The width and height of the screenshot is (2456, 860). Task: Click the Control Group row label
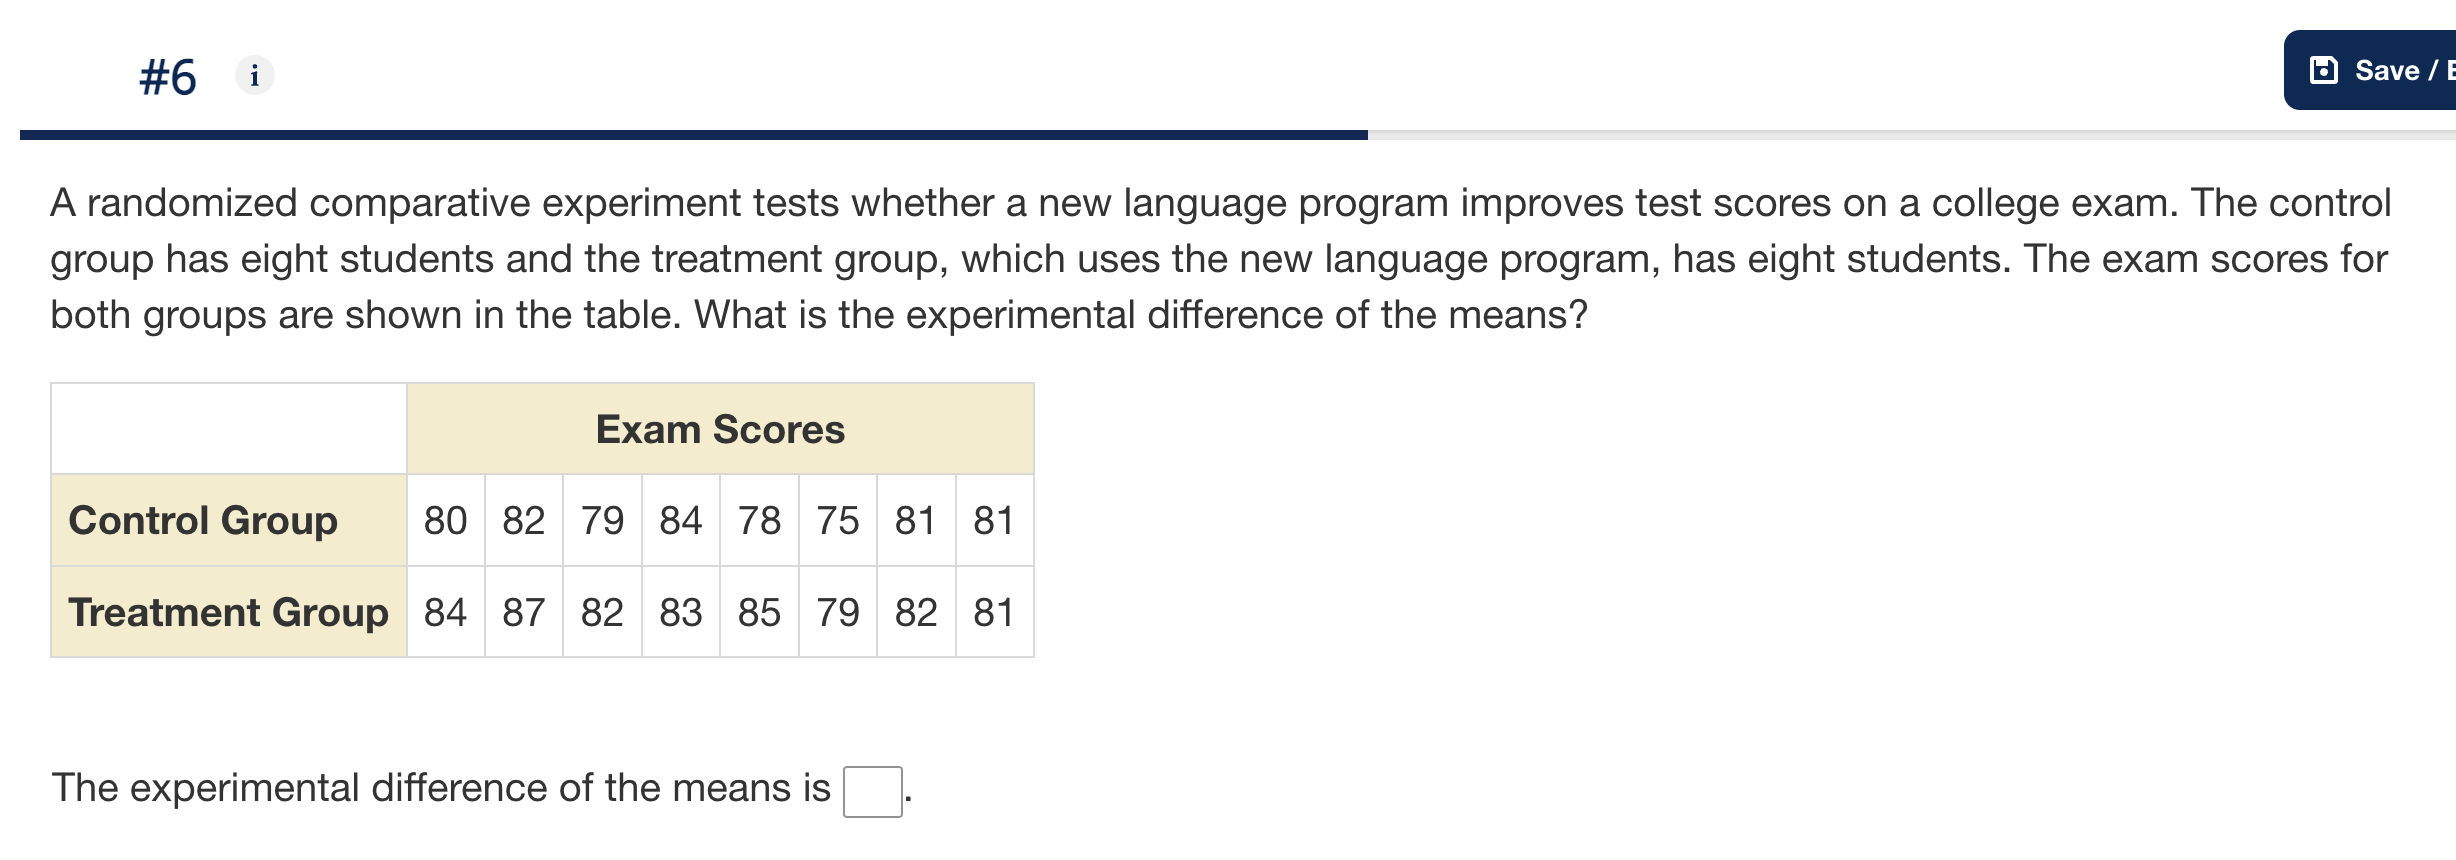point(204,519)
